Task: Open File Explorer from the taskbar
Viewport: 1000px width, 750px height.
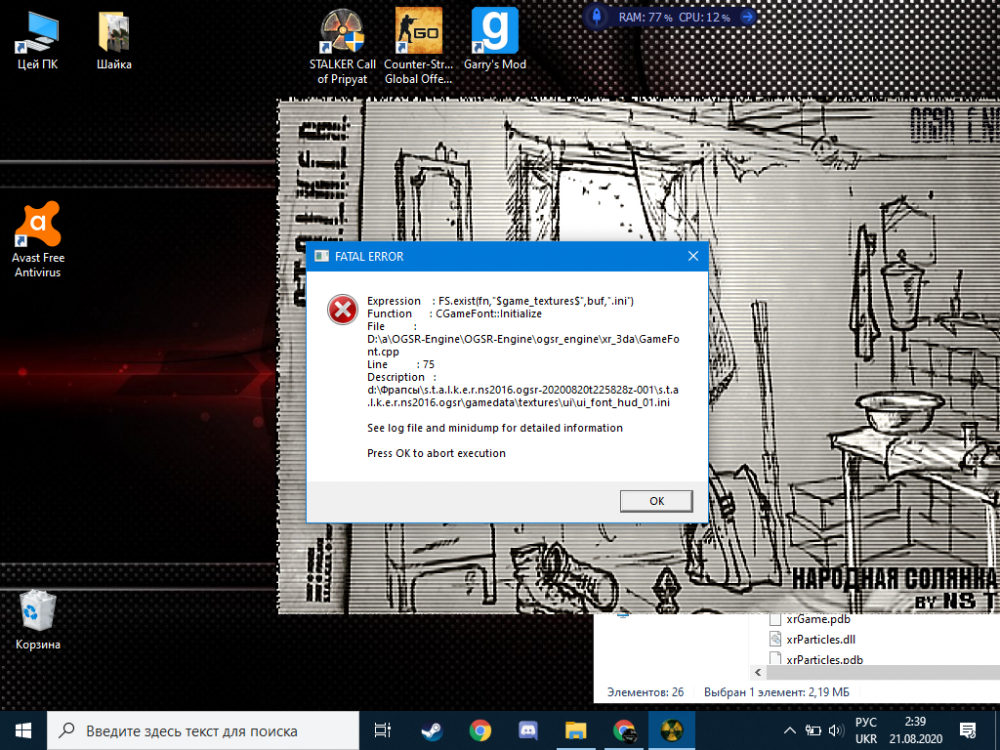Action: point(576,730)
